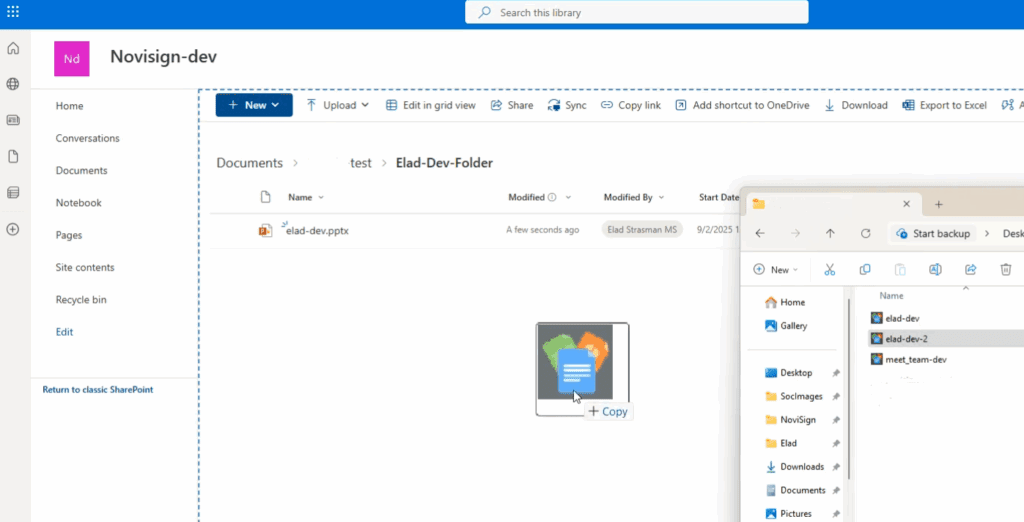Open the Upload dropdown

click(338, 105)
